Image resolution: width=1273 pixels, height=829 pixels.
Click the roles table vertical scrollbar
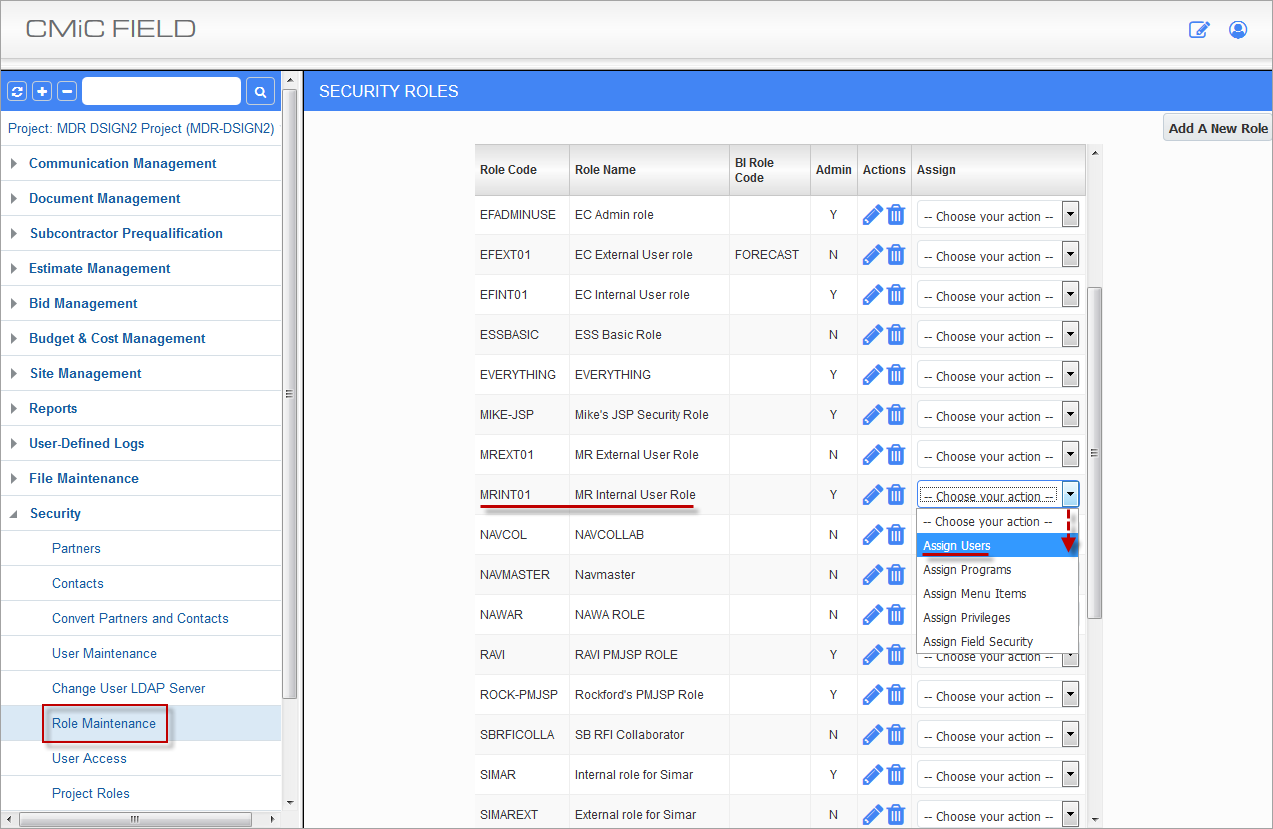1094,452
